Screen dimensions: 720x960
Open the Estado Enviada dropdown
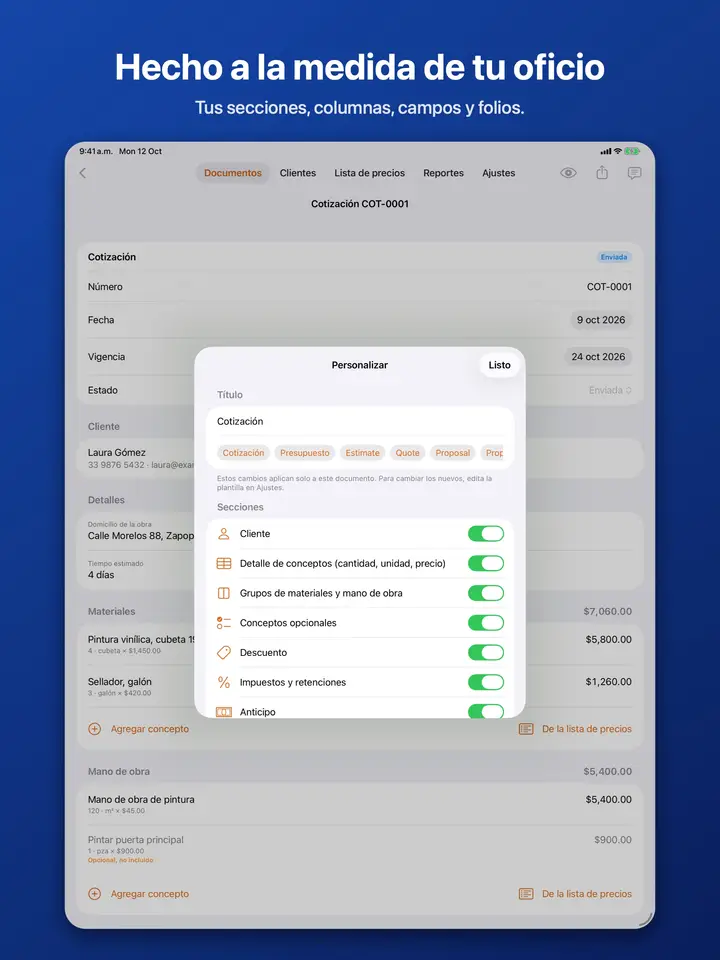point(610,390)
